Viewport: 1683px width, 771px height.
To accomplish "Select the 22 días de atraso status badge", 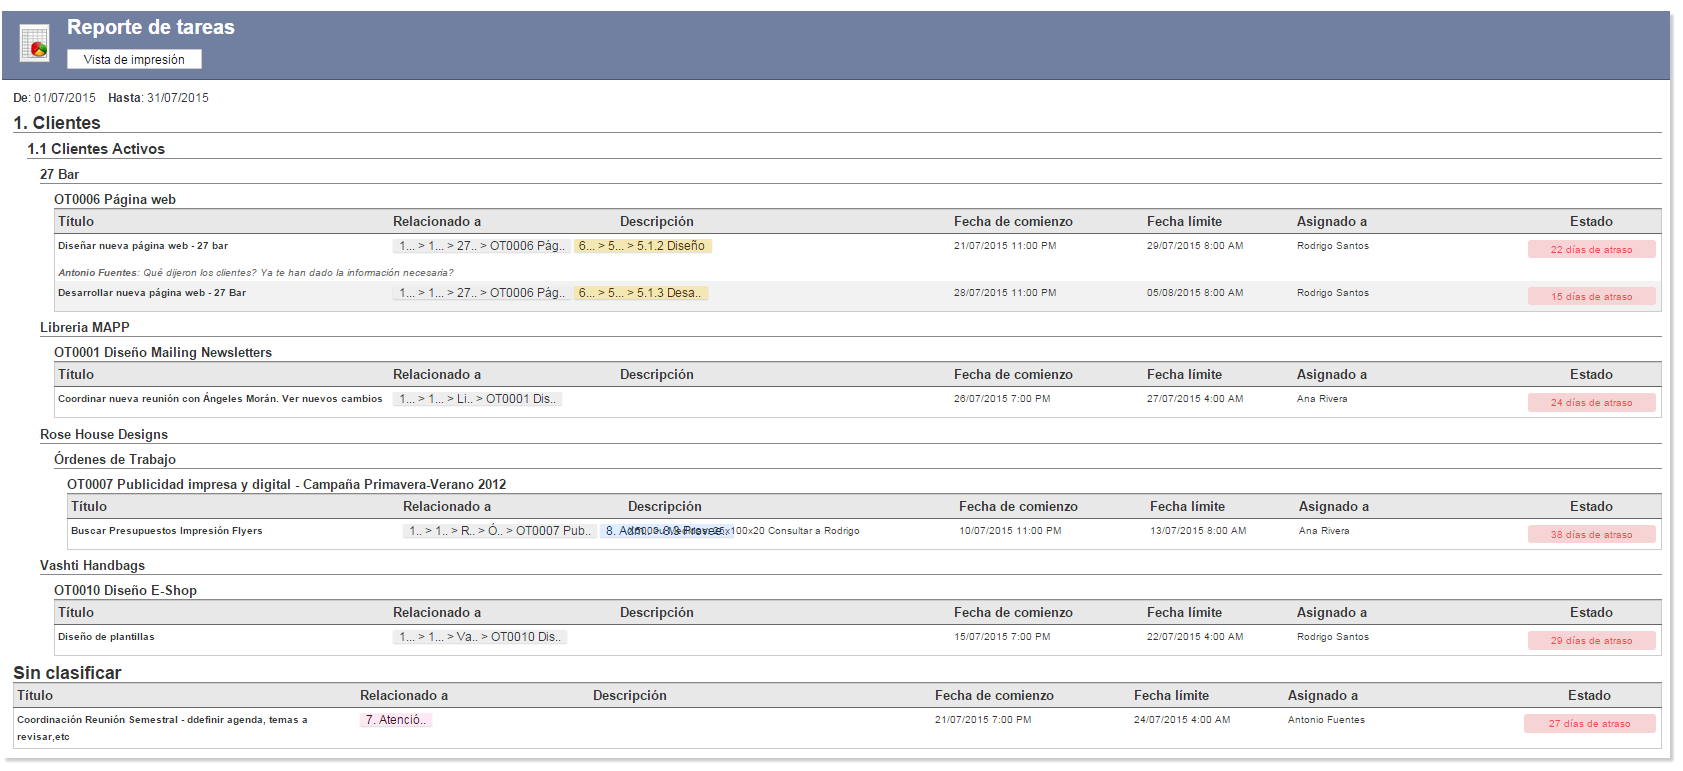I will point(1591,250).
